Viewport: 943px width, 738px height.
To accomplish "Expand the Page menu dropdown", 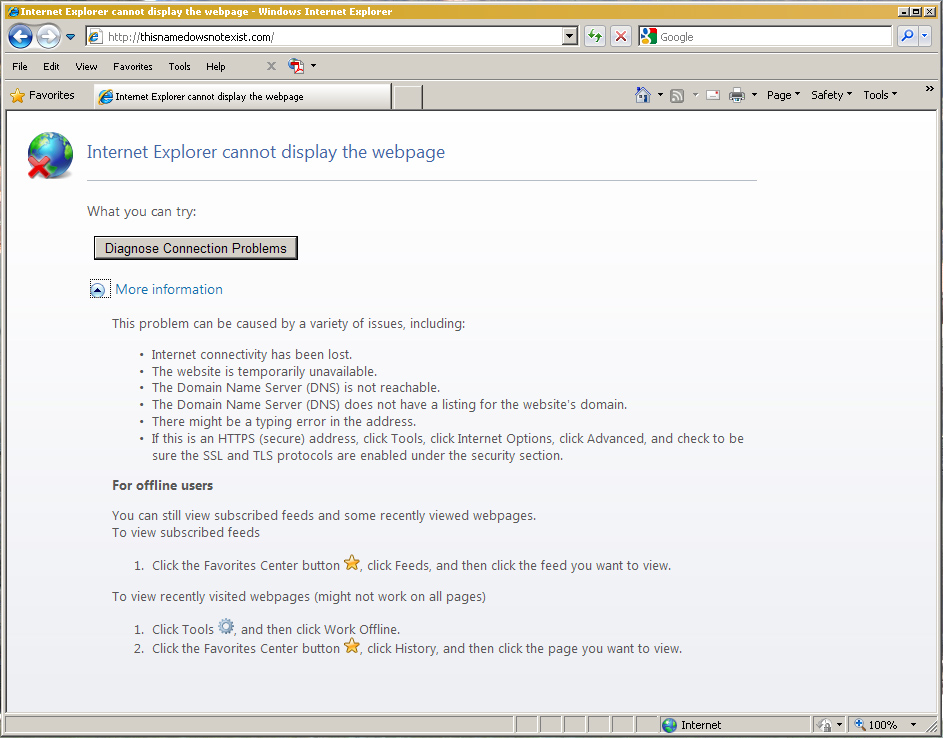I will pos(783,95).
